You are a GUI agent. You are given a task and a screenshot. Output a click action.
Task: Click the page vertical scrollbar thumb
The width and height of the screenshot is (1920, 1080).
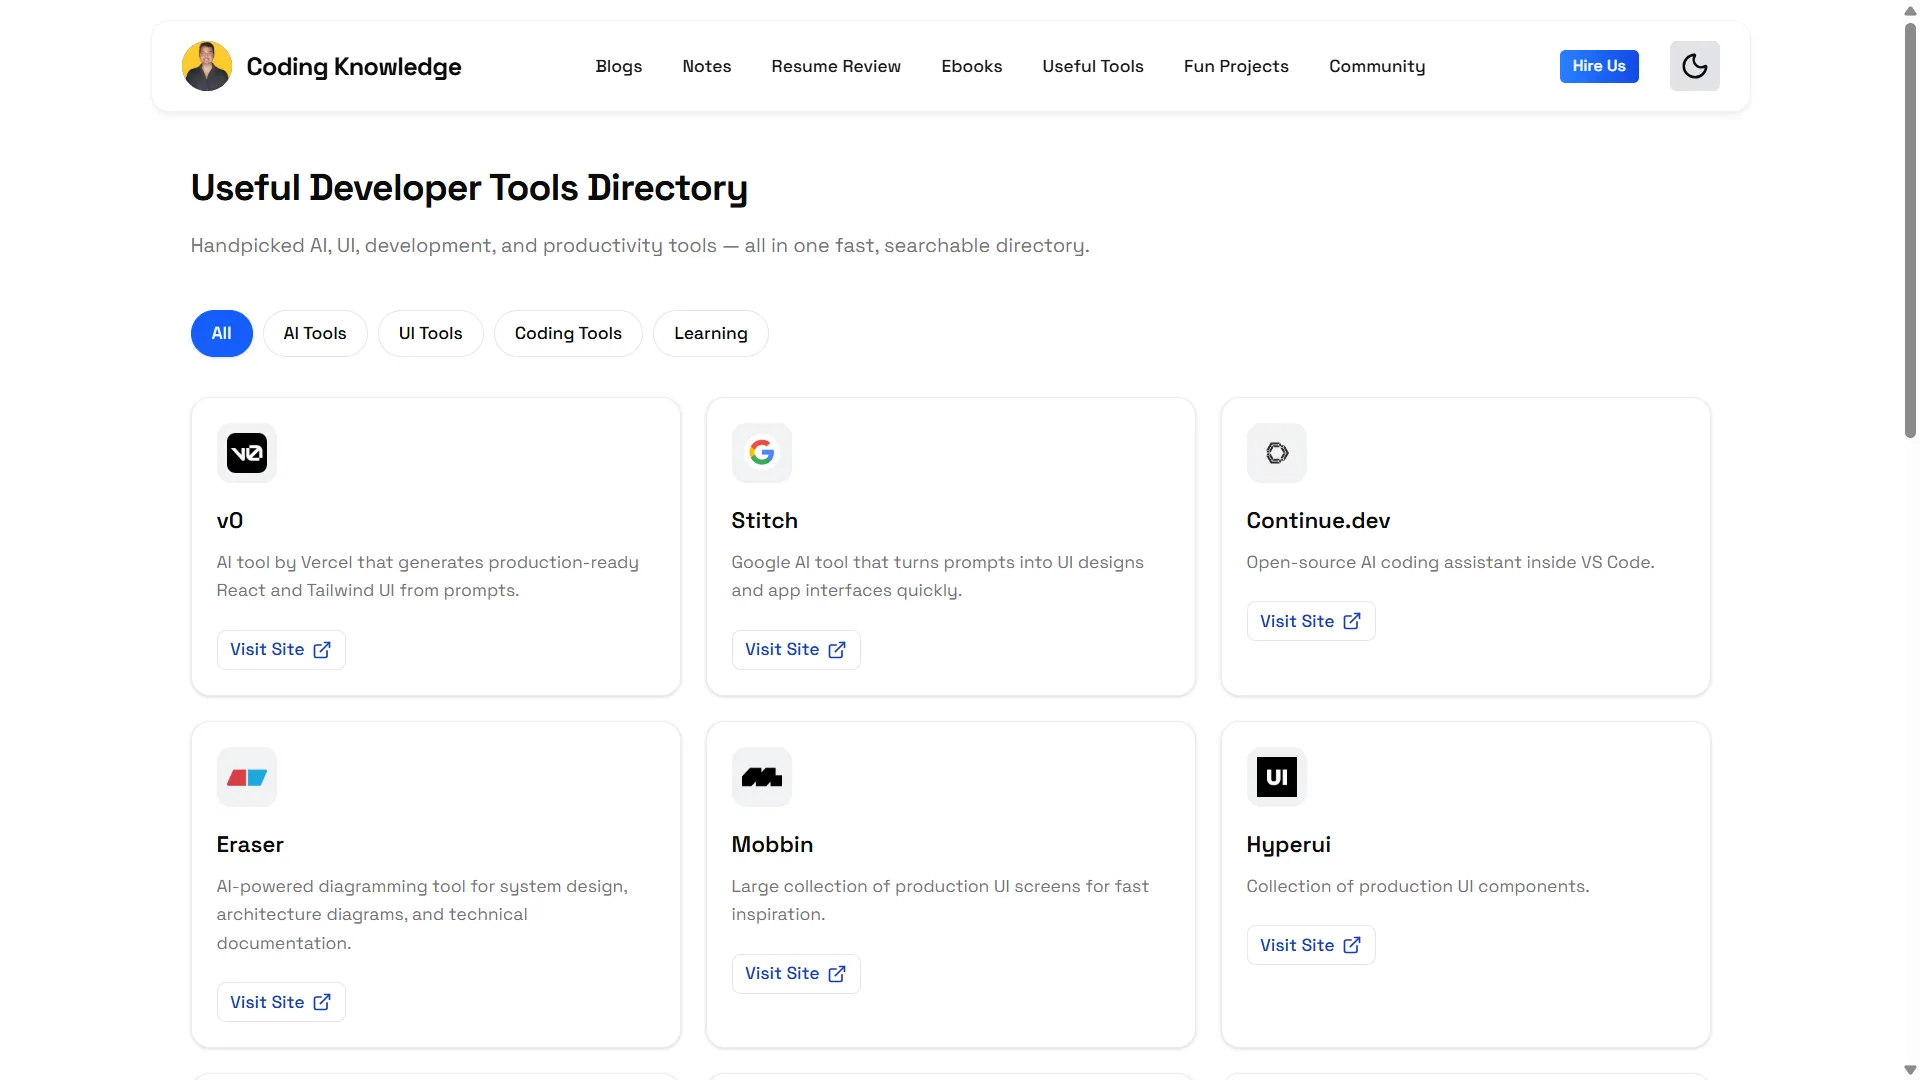coord(1910,230)
